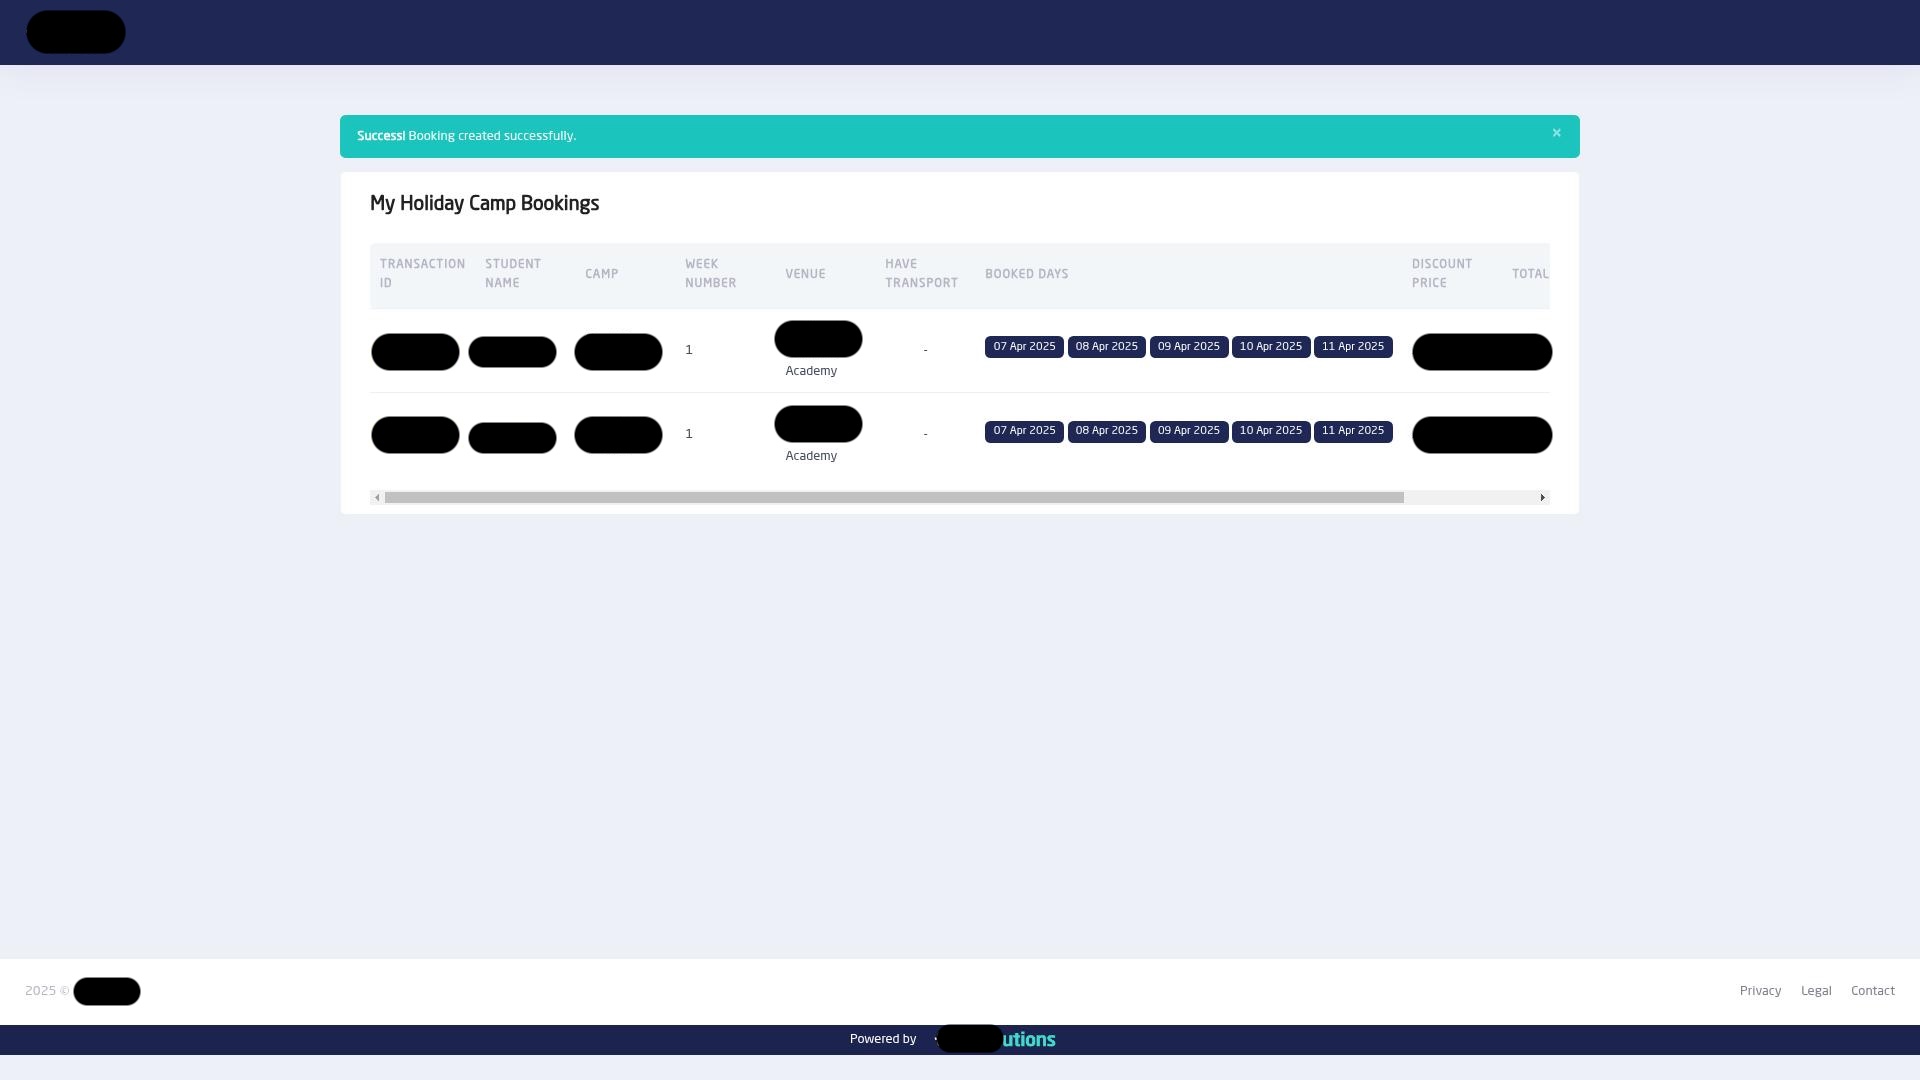Click the Venue column header
This screenshot has height=1080, width=1920.
(x=805, y=274)
